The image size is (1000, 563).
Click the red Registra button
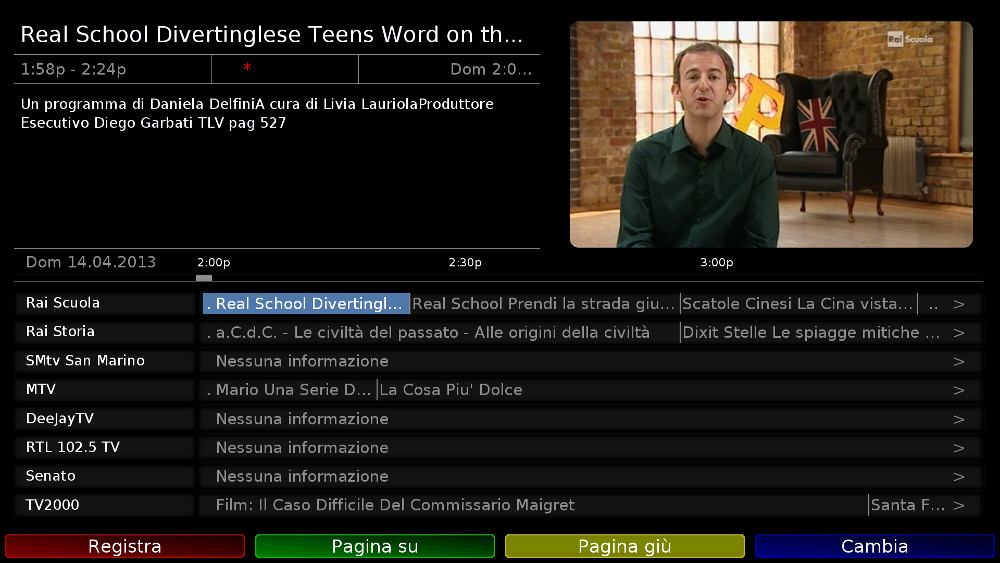tap(125, 546)
